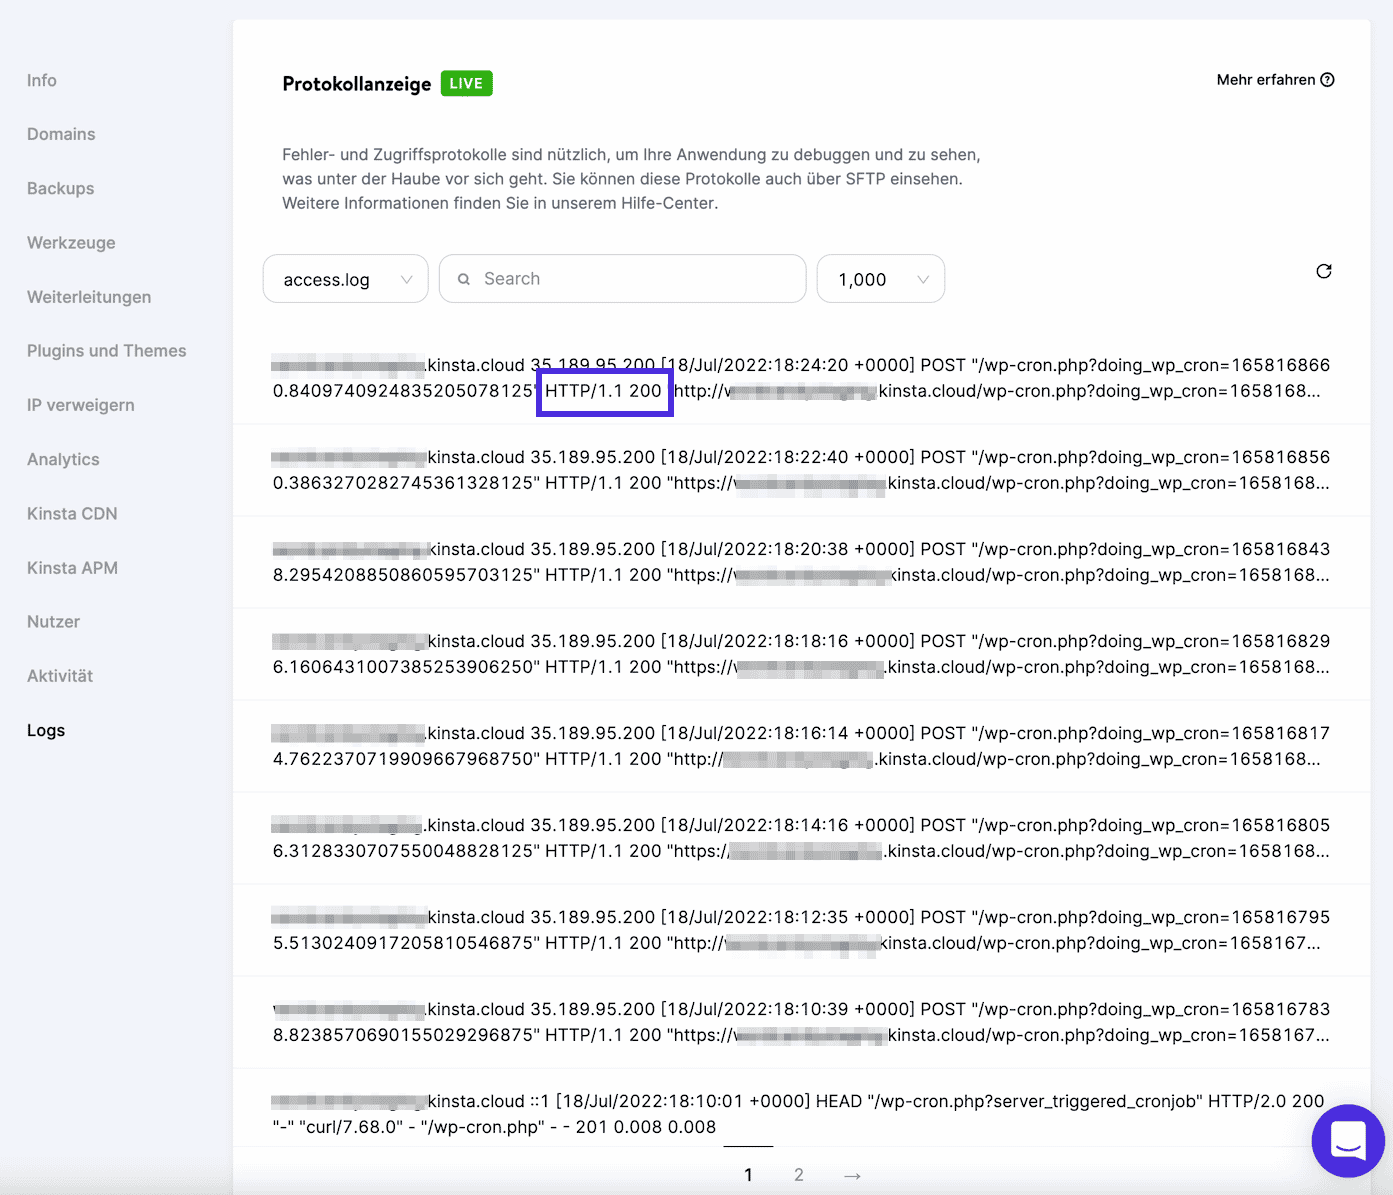
Task: Open the Mehr erfahren link
Action: coord(1266,79)
